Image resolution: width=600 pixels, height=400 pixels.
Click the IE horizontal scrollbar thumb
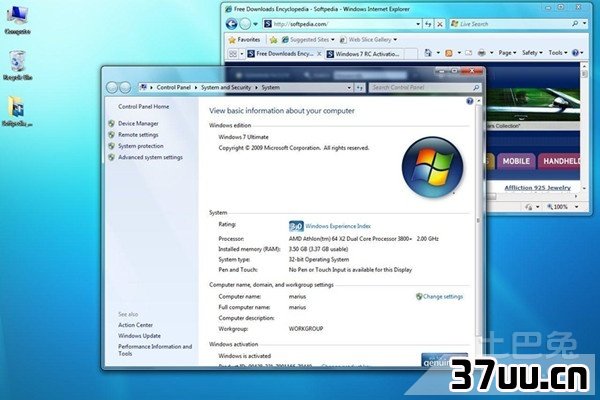pyautogui.click(x=491, y=196)
